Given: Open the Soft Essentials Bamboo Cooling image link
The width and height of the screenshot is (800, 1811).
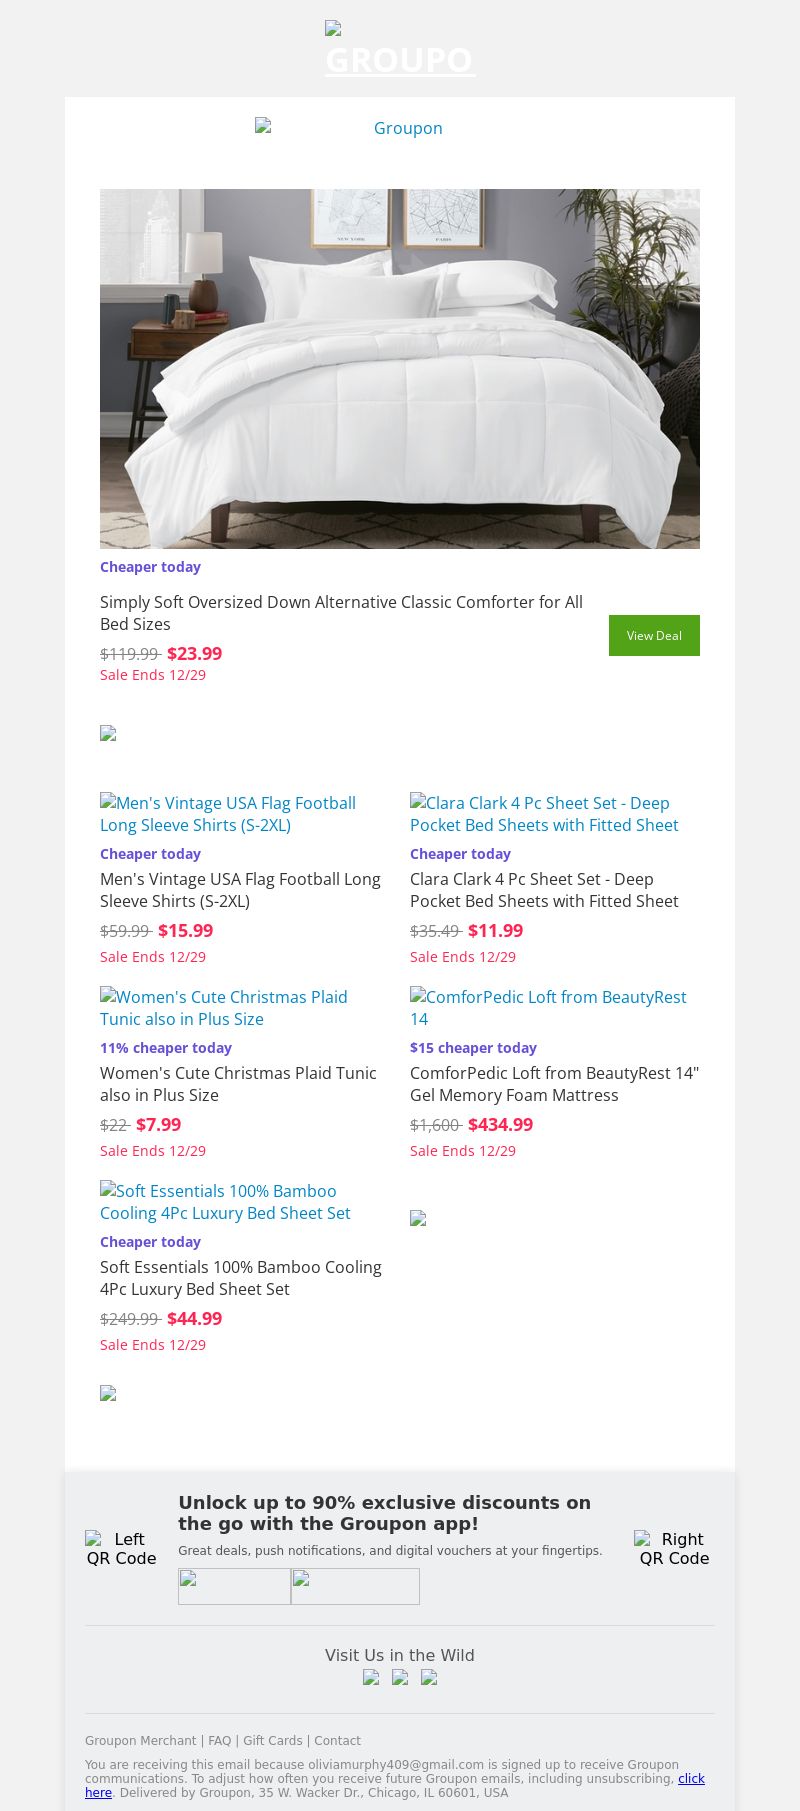Looking at the screenshot, I should (226, 1202).
